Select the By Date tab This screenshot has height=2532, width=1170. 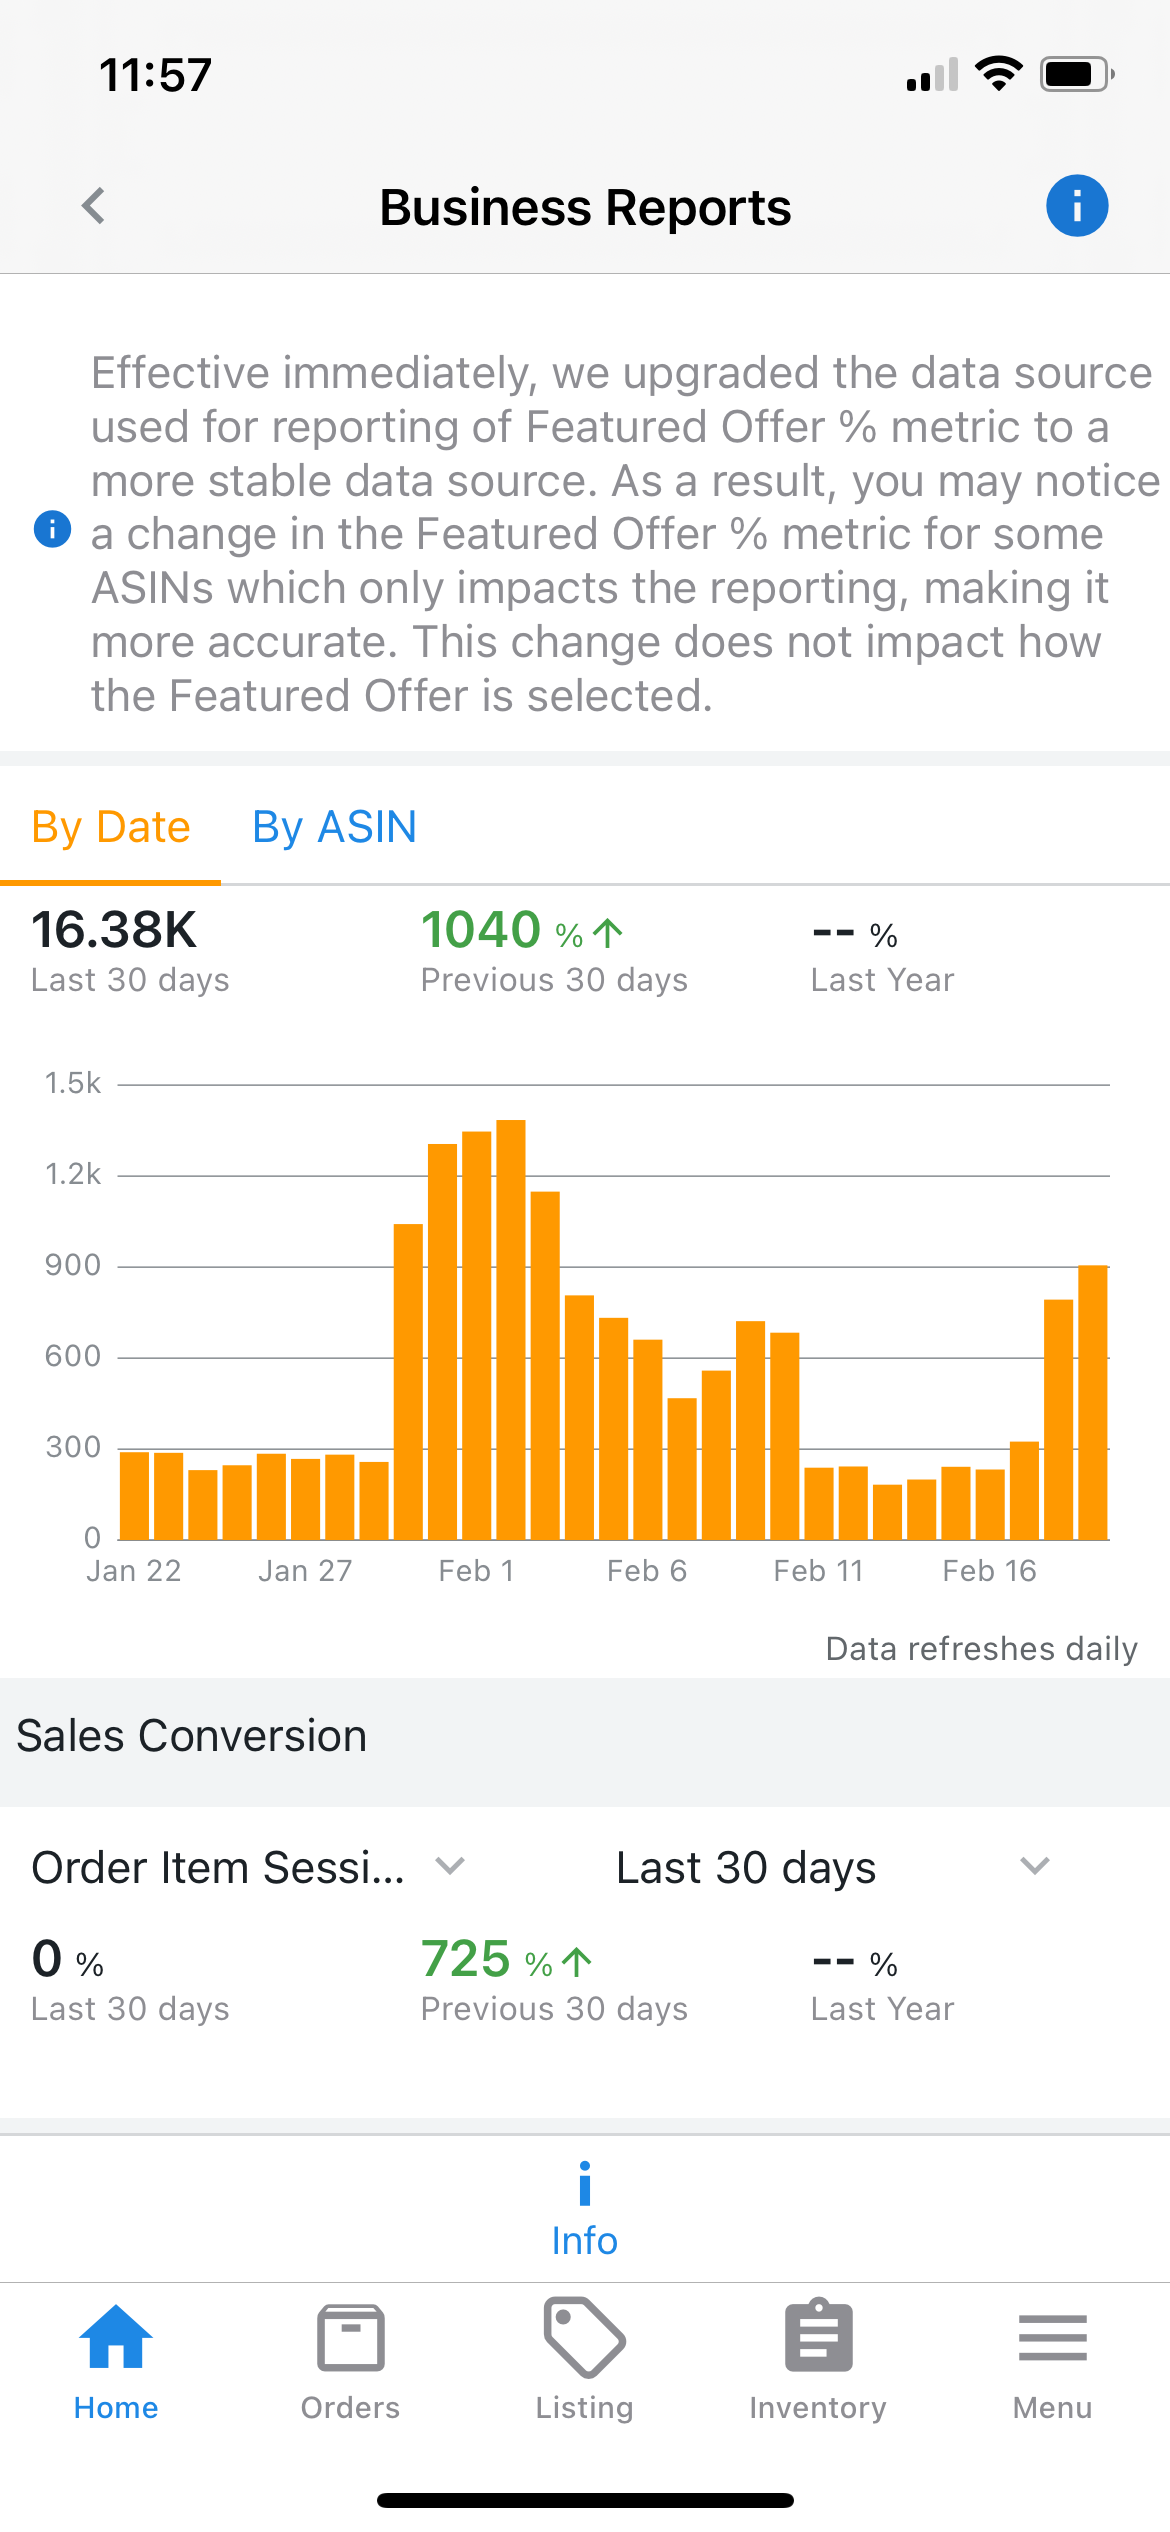click(x=110, y=827)
